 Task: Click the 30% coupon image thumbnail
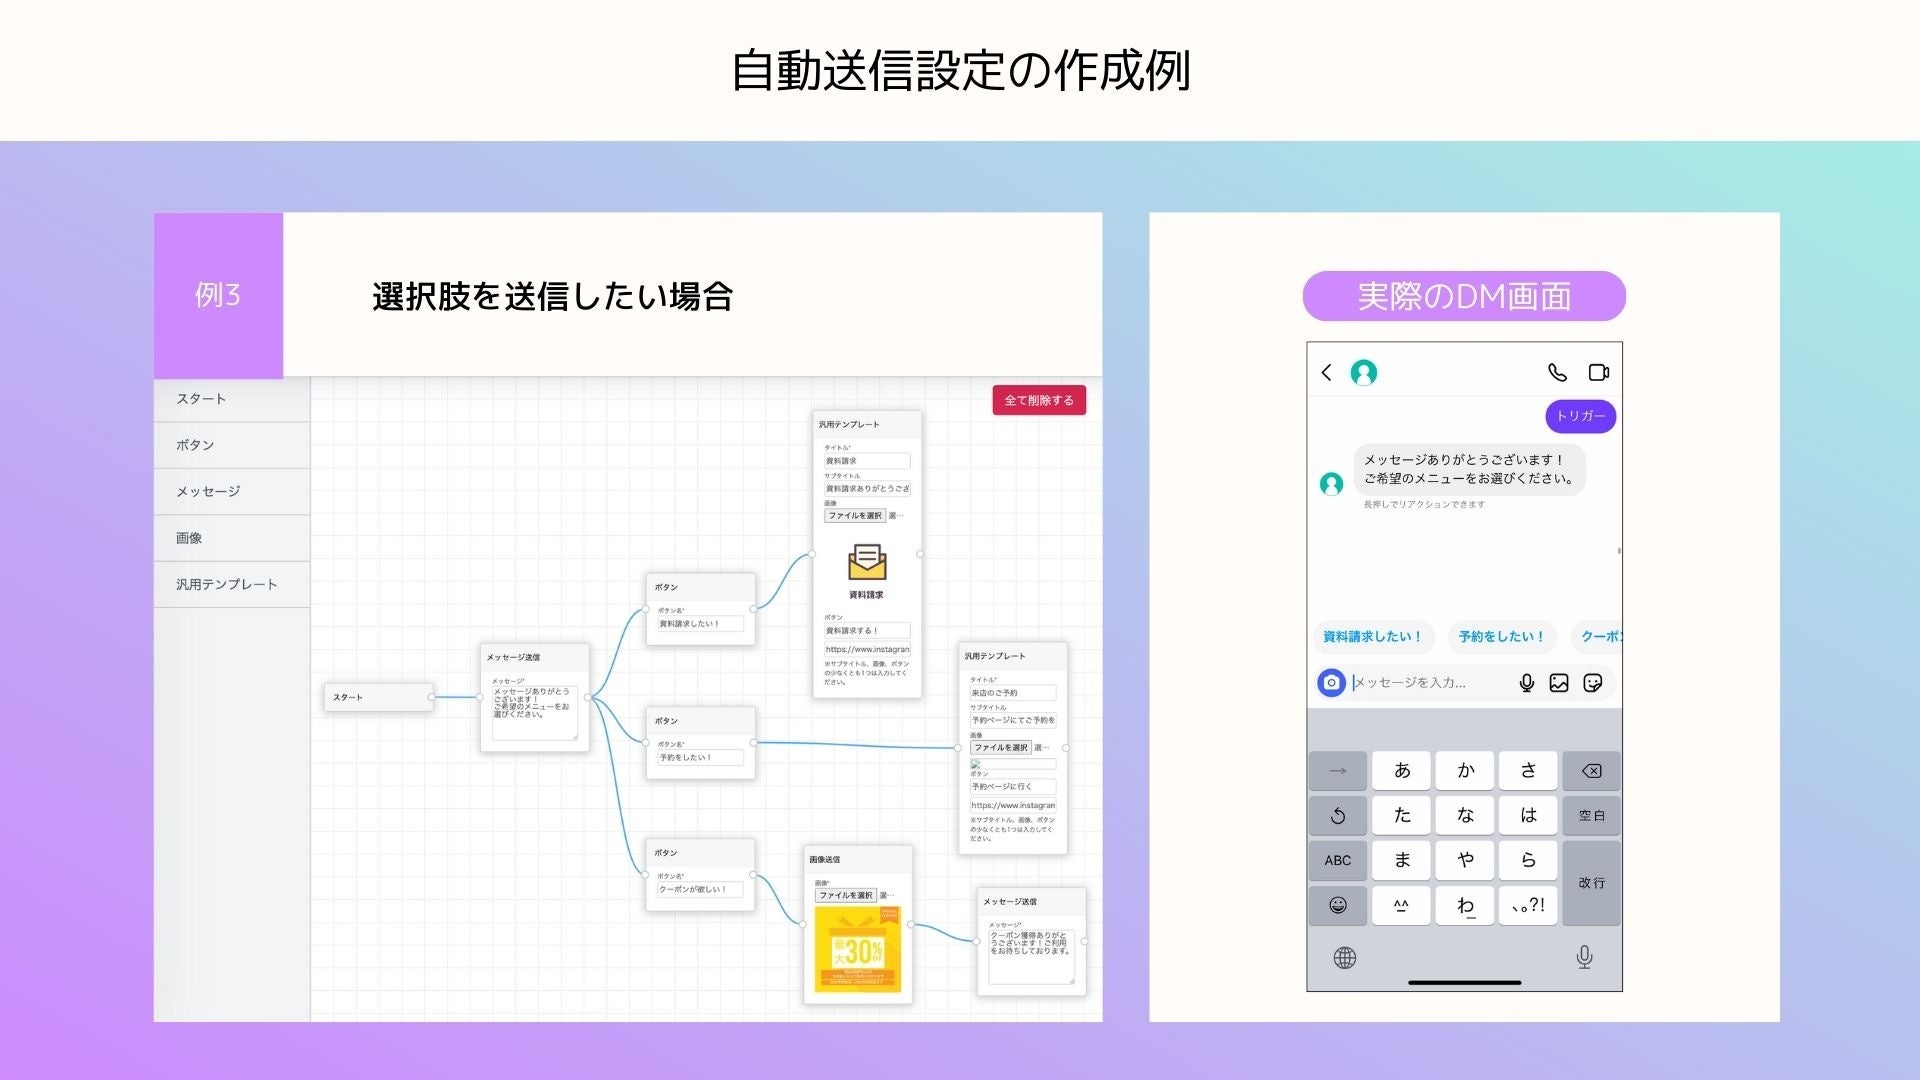coord(857,949)
